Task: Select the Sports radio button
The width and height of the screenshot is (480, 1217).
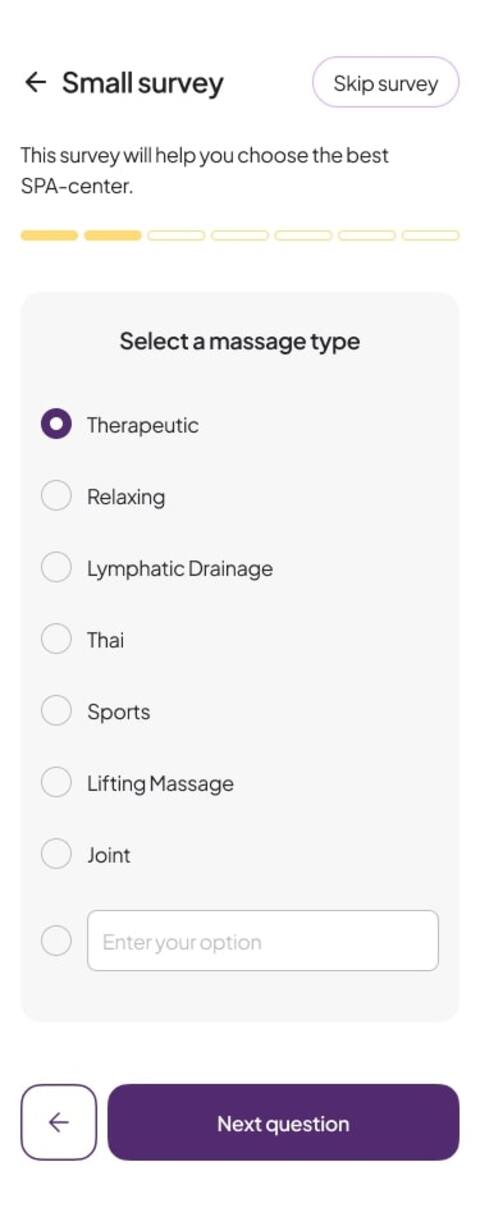Action: (56, 711)
